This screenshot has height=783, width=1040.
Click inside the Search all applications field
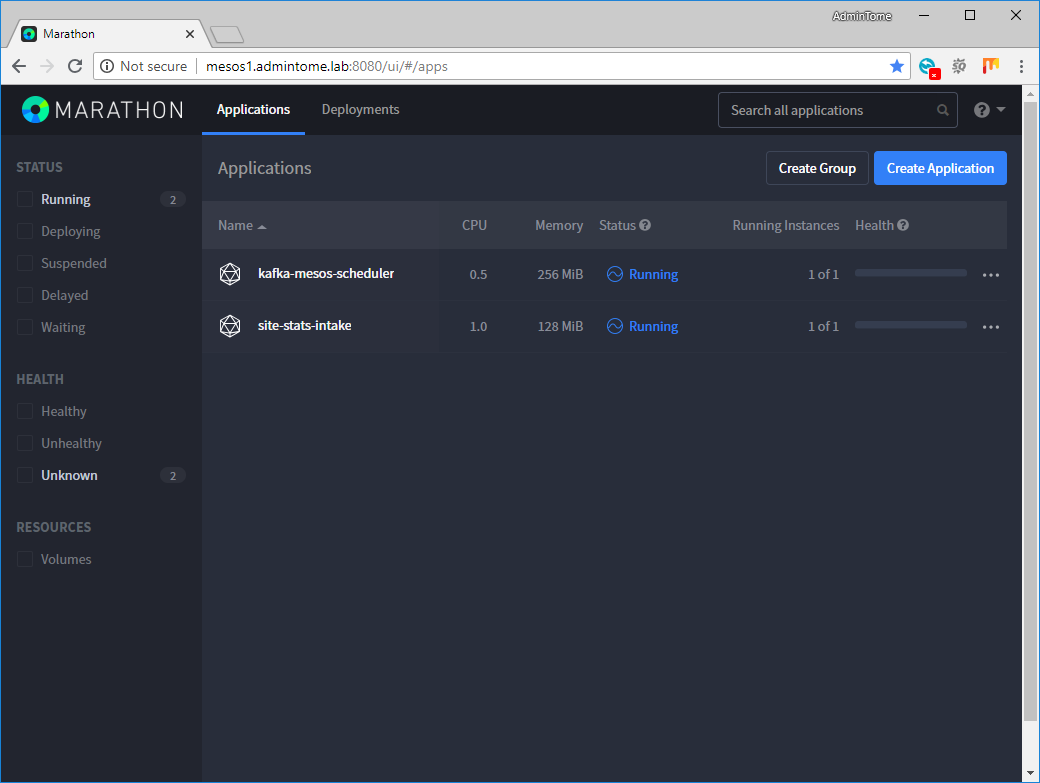[x=820, y=110]
